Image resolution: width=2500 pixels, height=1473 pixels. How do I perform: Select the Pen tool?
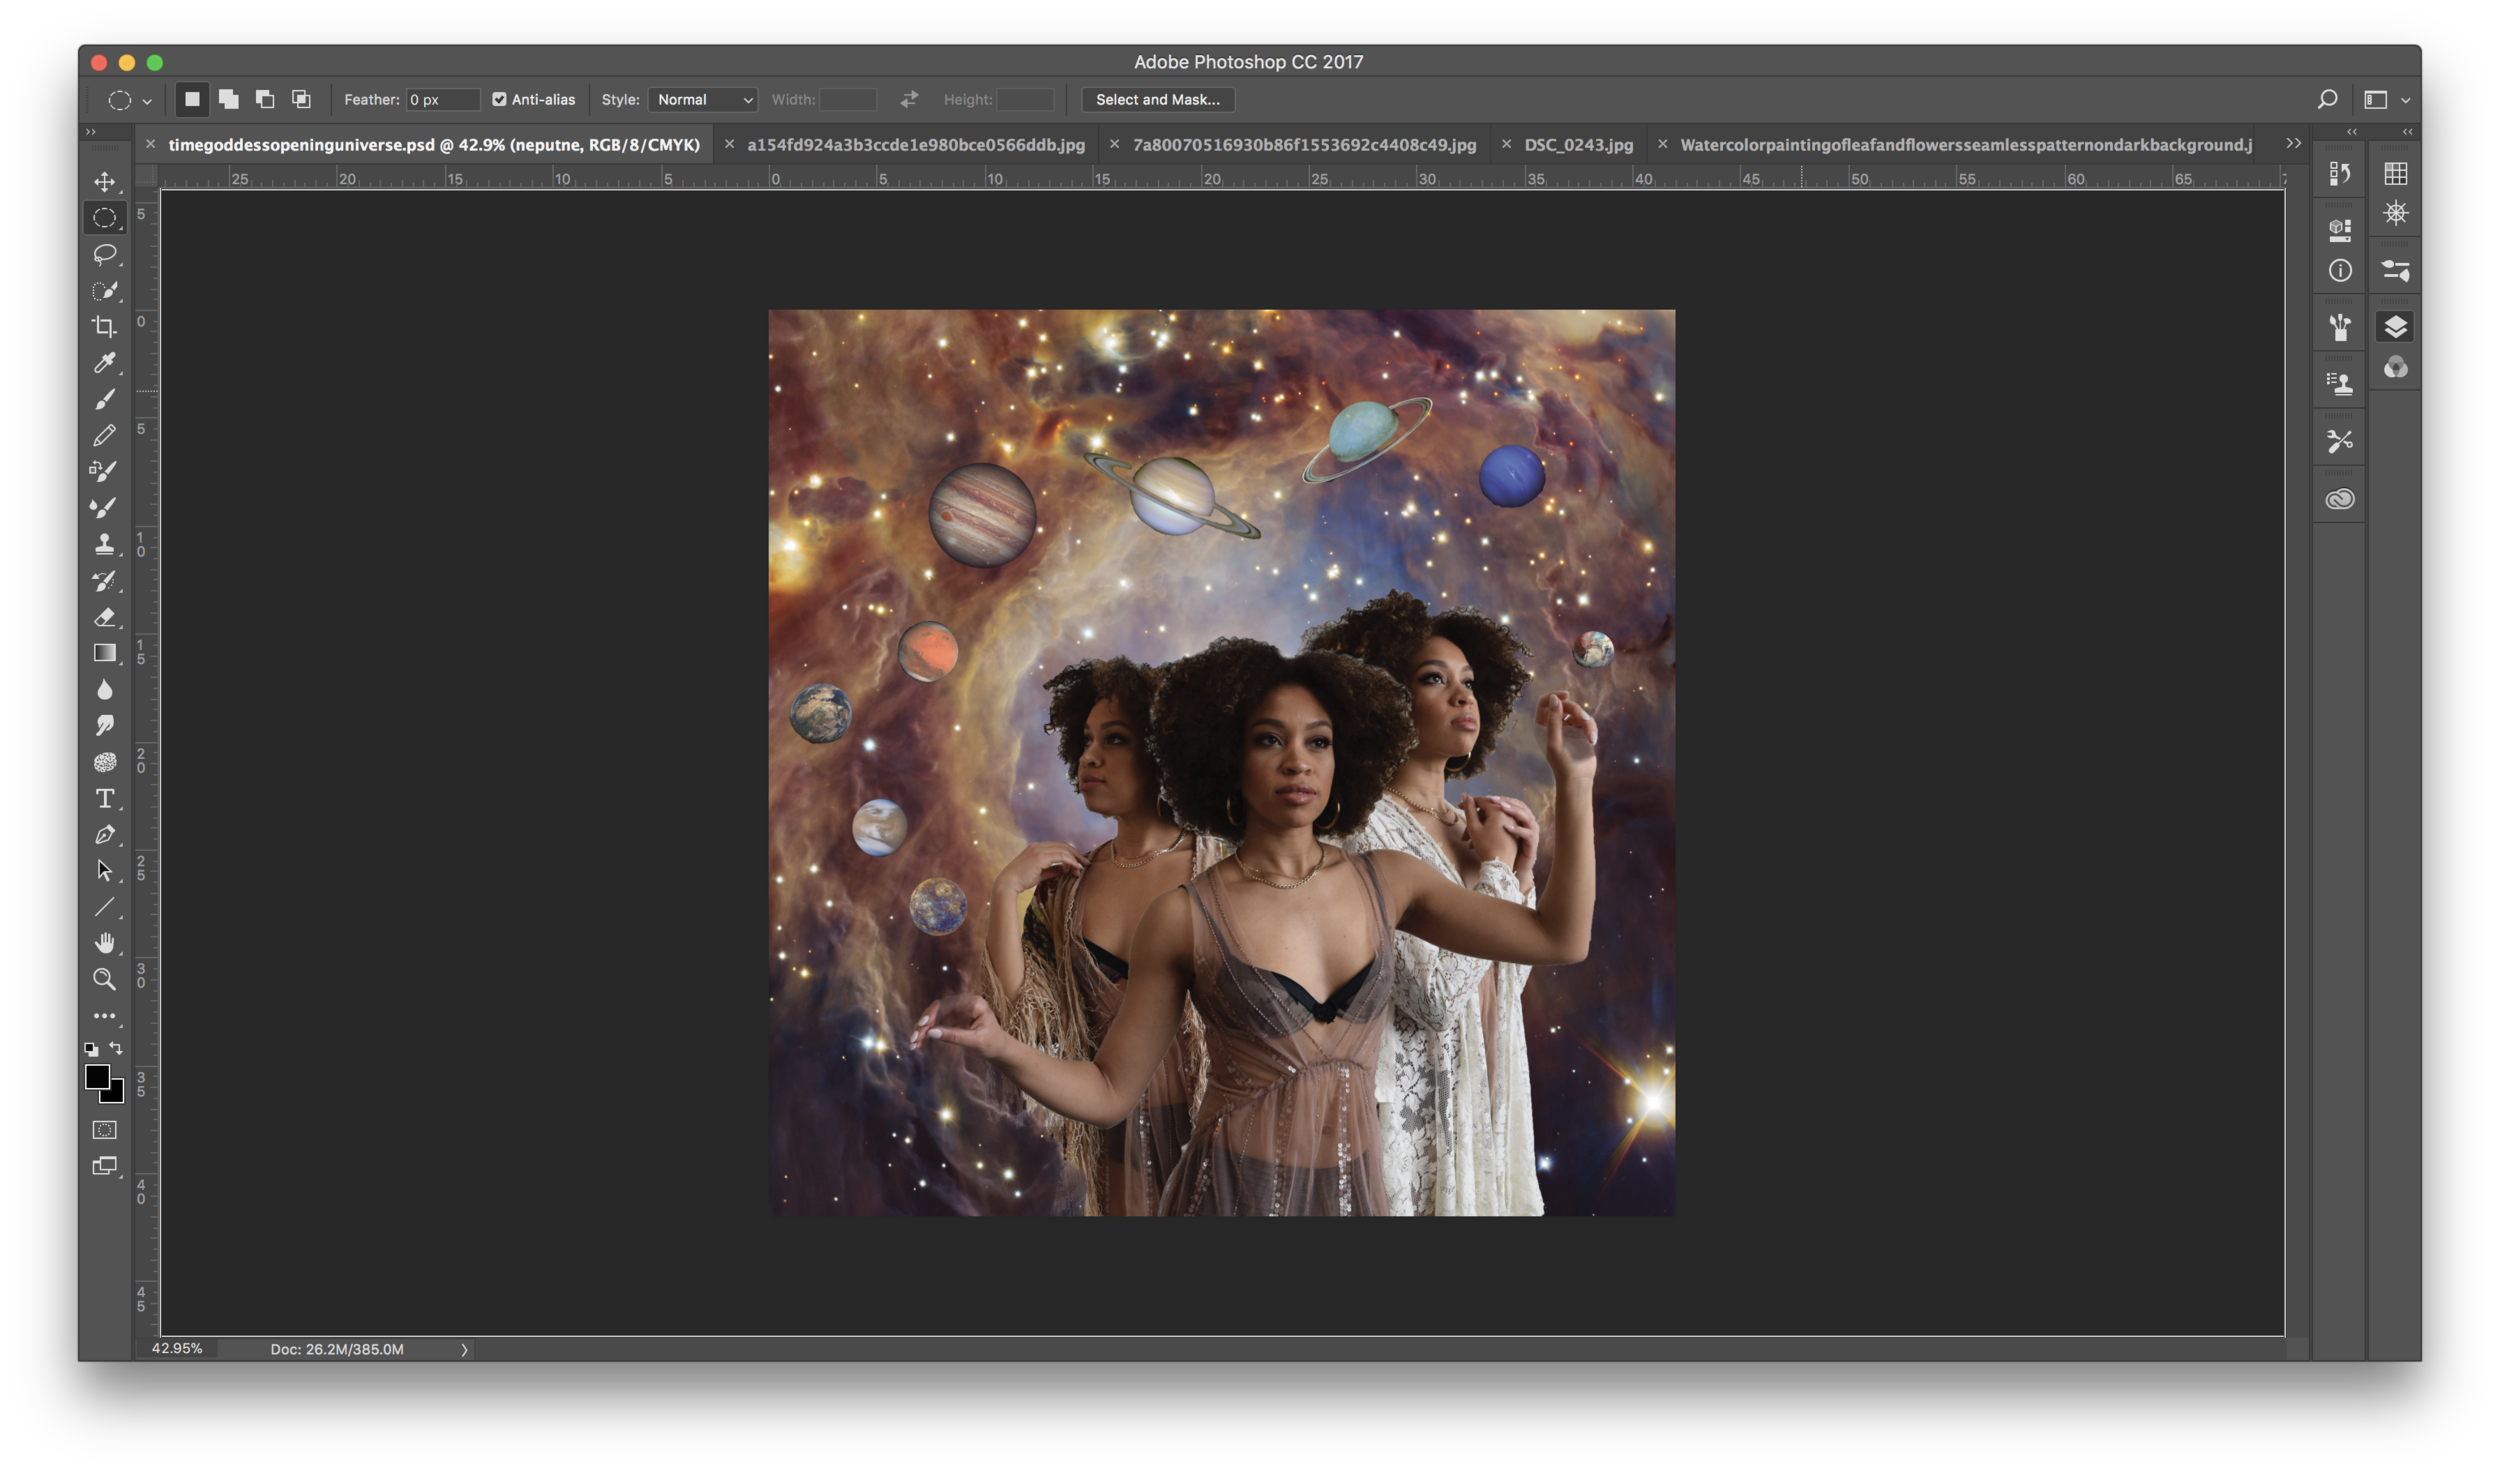[x=104, y=834]
